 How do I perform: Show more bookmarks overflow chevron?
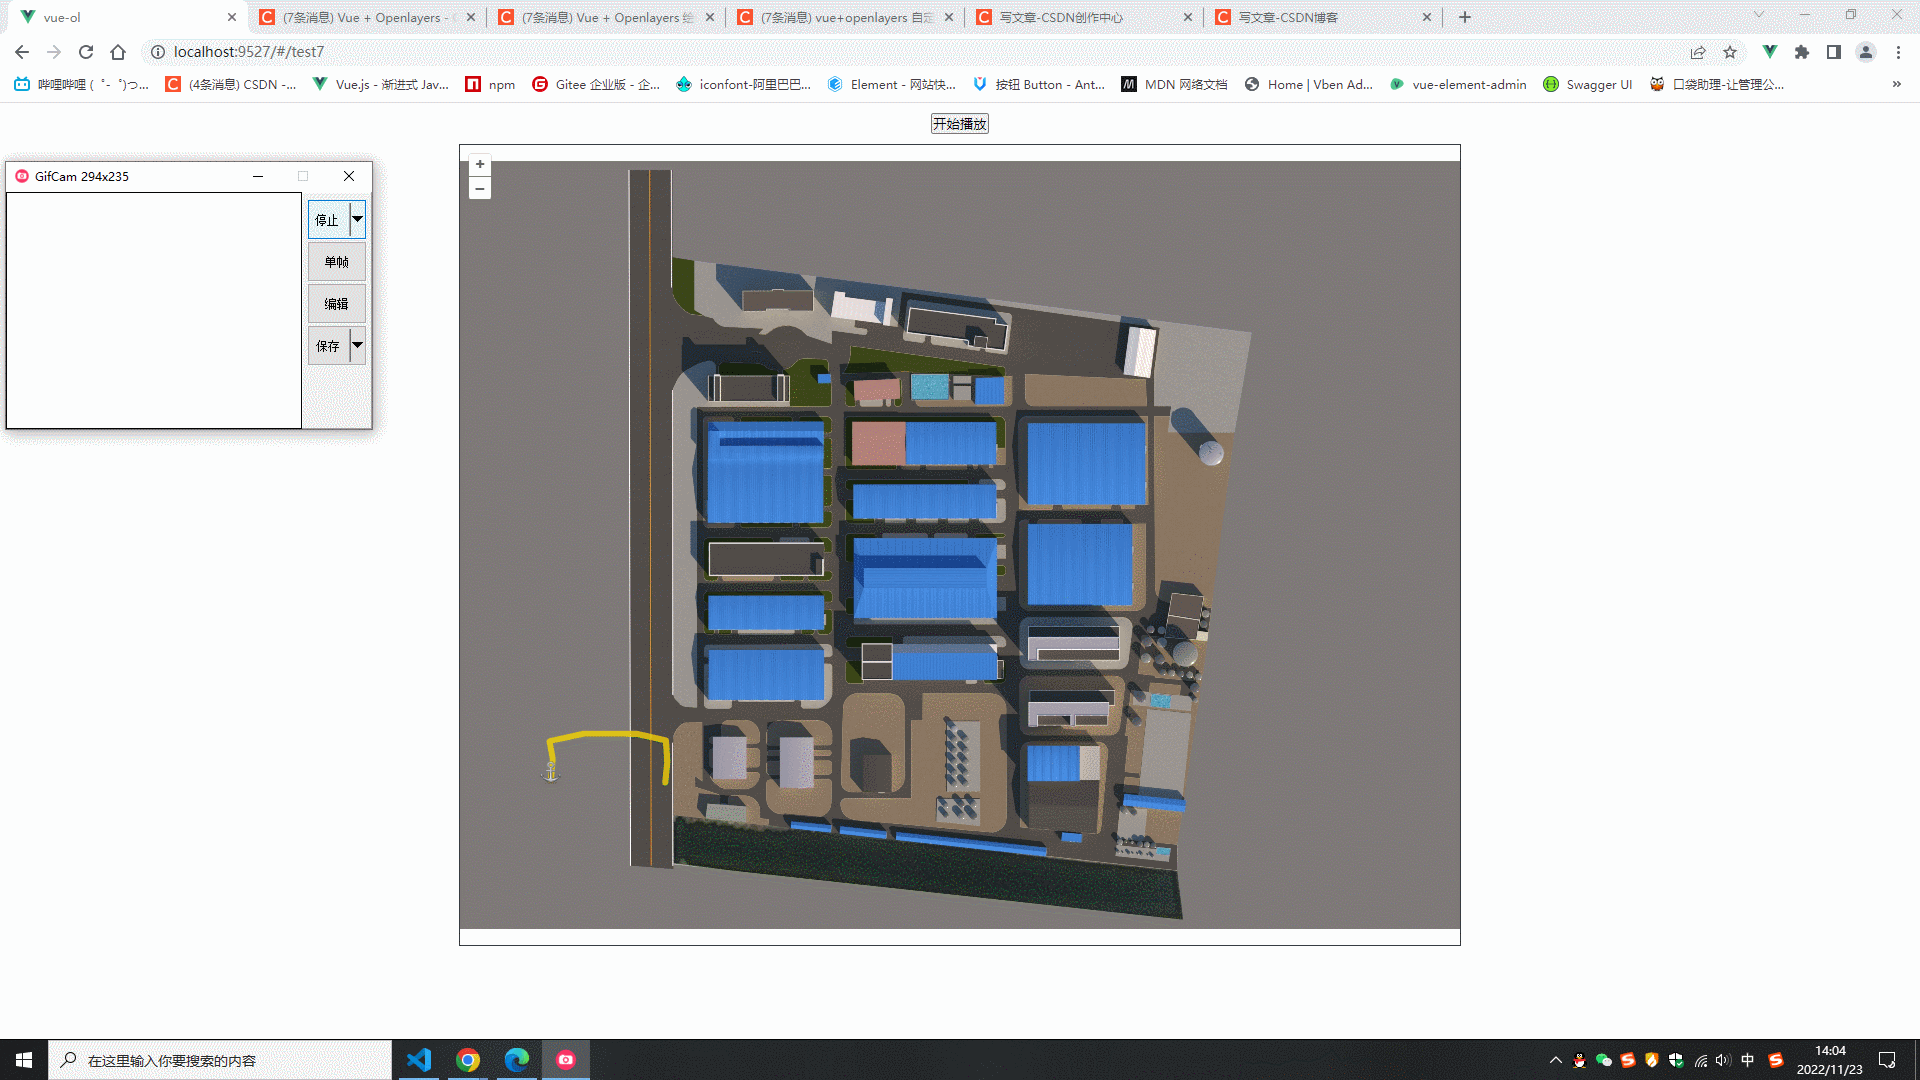tap(1896, 84)
